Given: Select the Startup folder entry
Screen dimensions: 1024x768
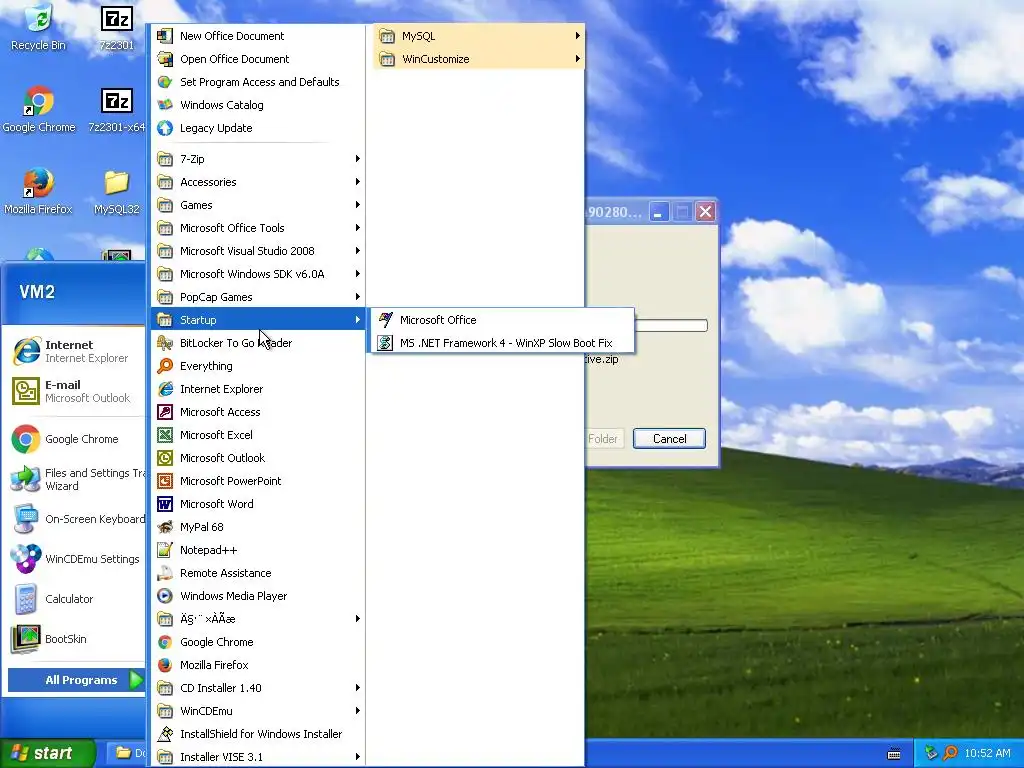Looking at the screenshot, I should (258, 320).
